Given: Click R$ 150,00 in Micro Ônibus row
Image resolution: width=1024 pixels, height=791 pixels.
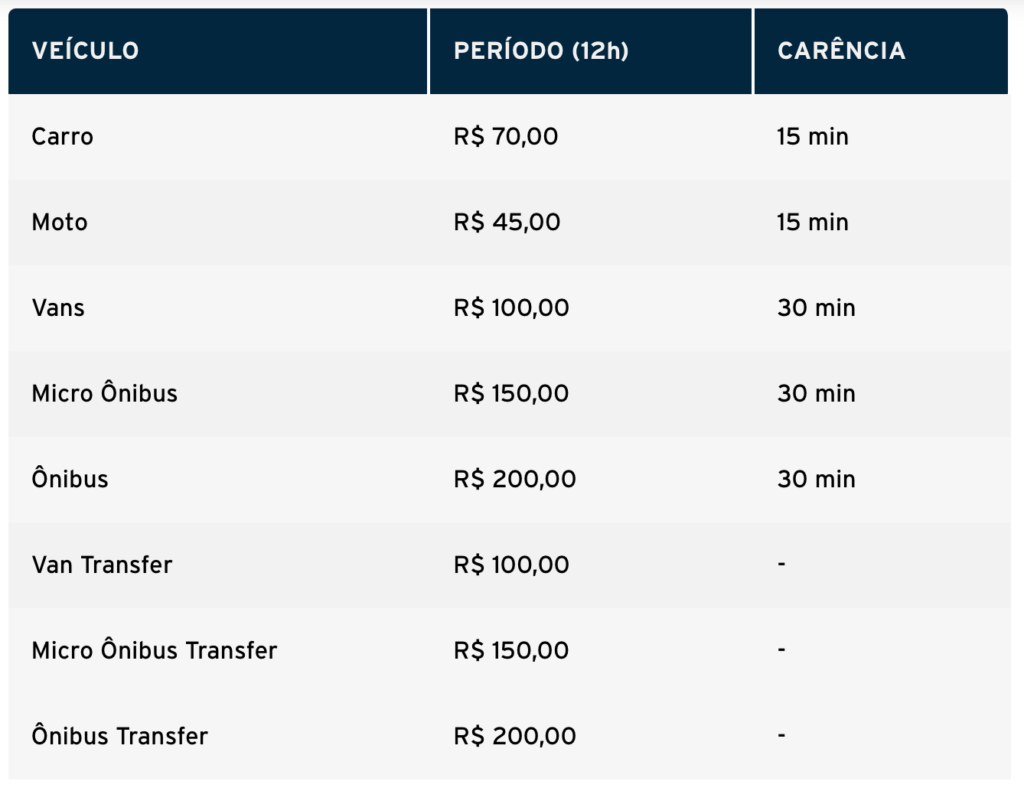Looking at the screenshot, I should 511,394.
